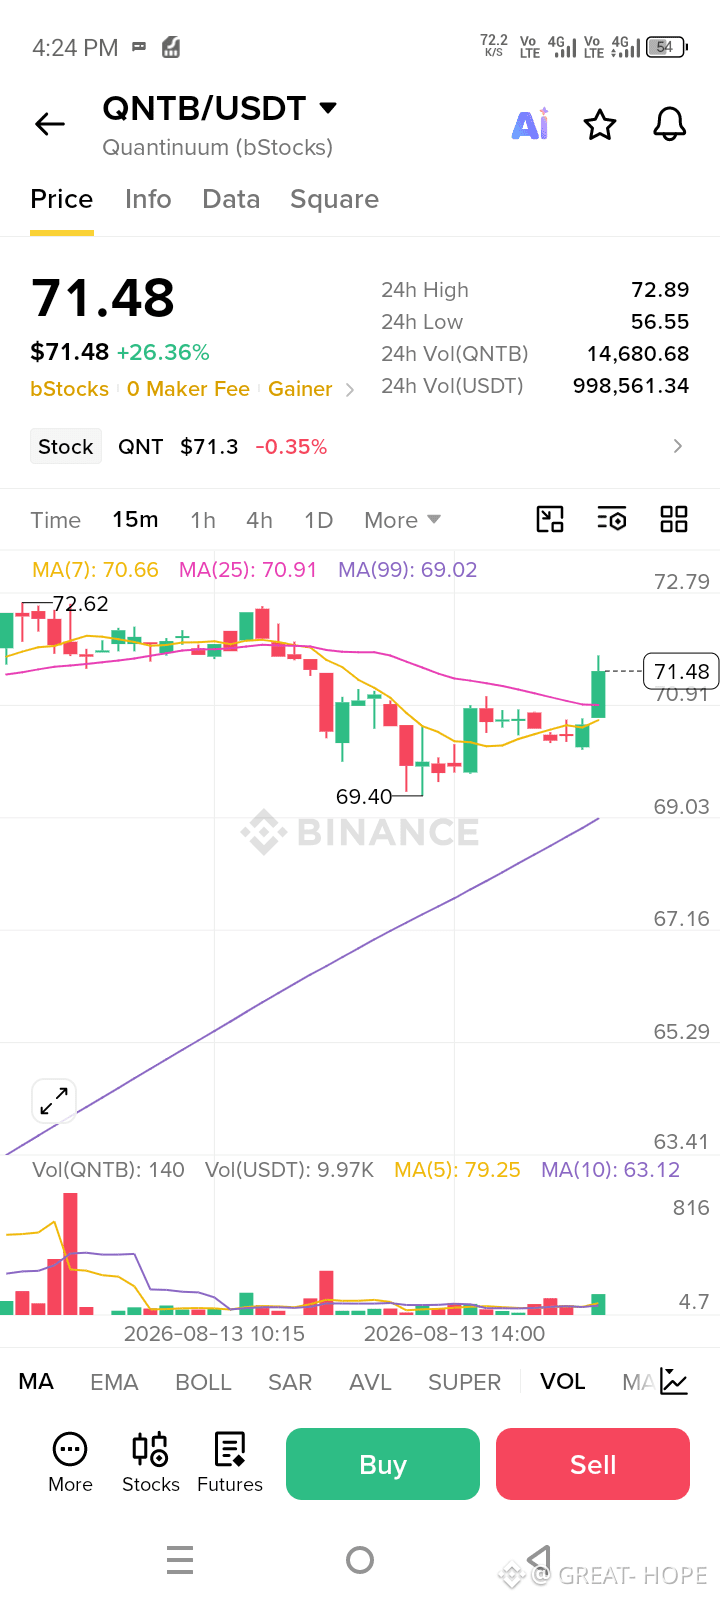
Task: Switch to the Info tab
Action: click(x=148, y=199)
